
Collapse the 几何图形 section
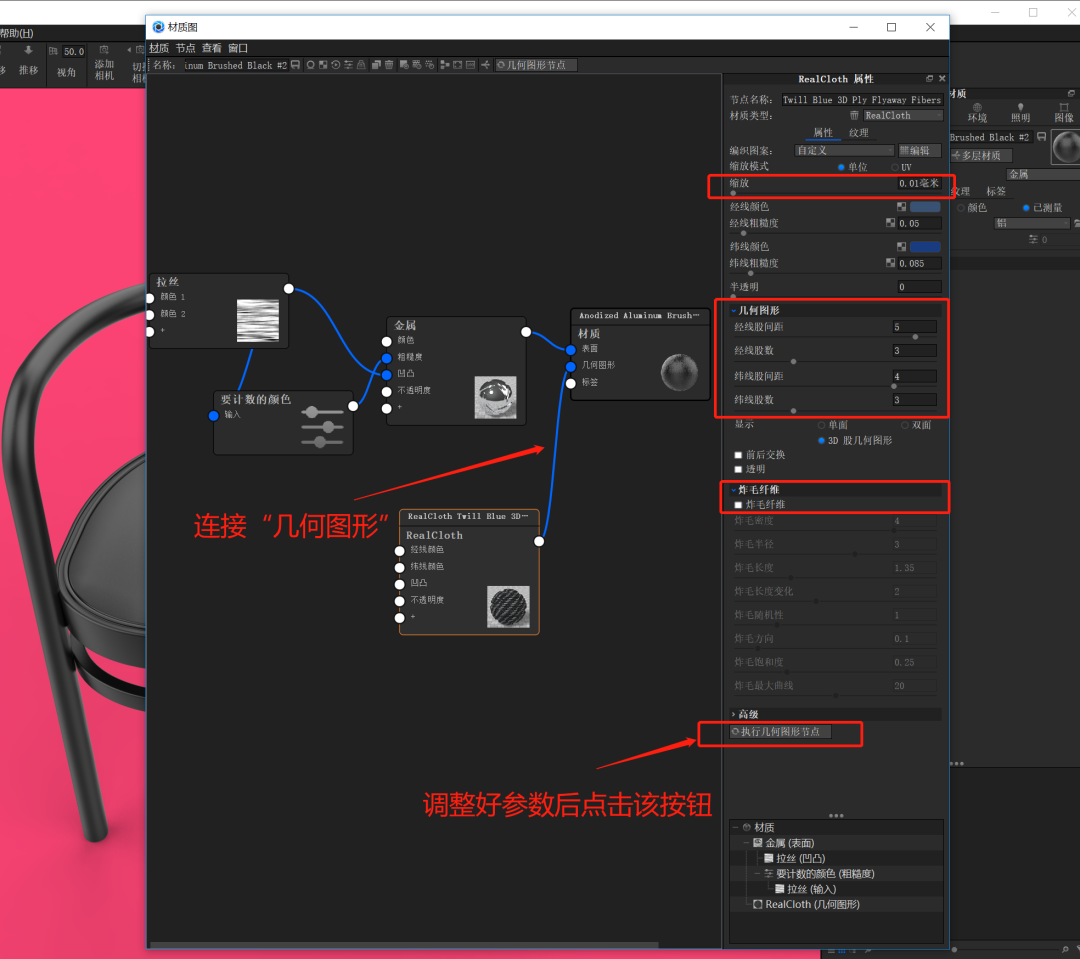coord(734,311)
